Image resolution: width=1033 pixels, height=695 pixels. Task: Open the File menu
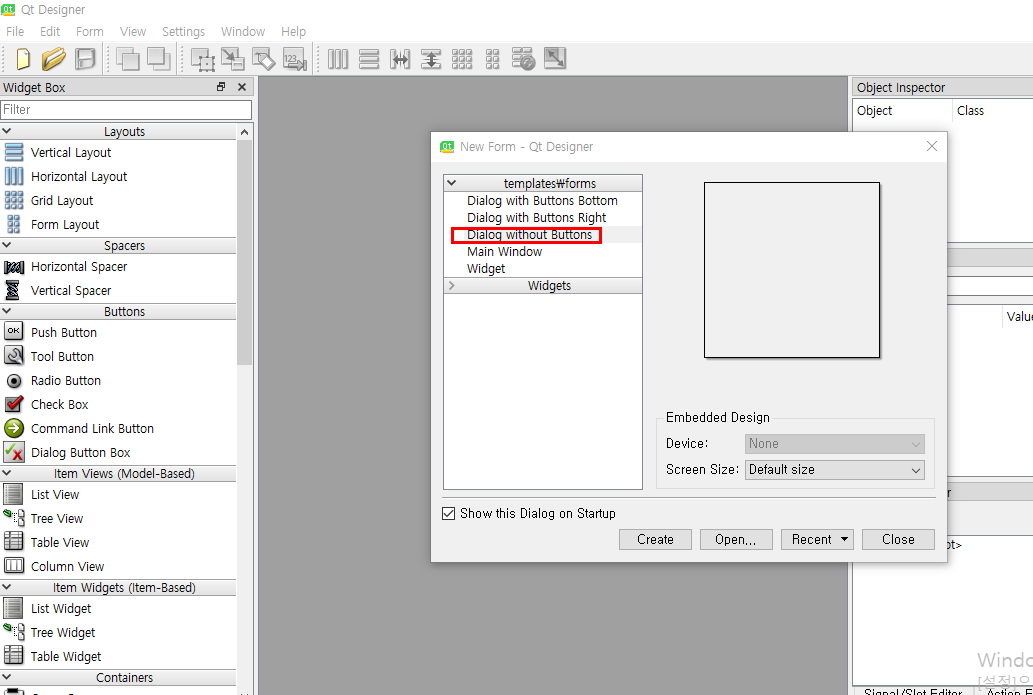15,32
